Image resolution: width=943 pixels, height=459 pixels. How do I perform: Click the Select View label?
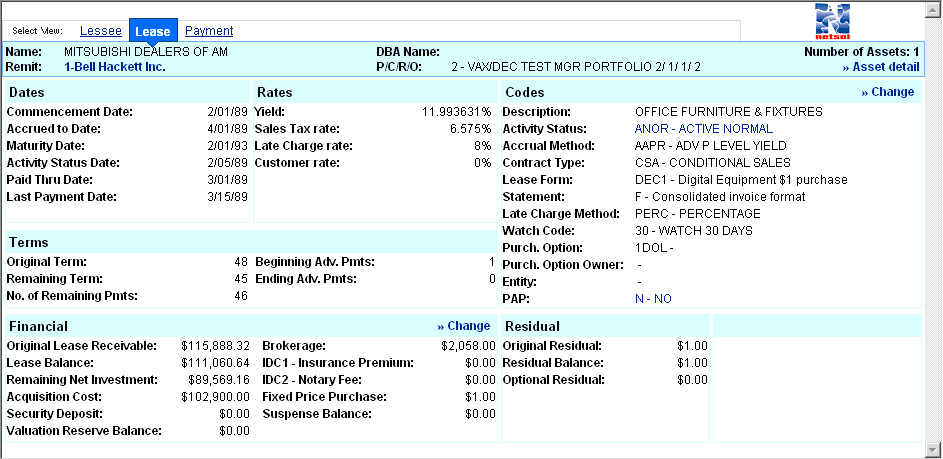[x=37, y=31]
